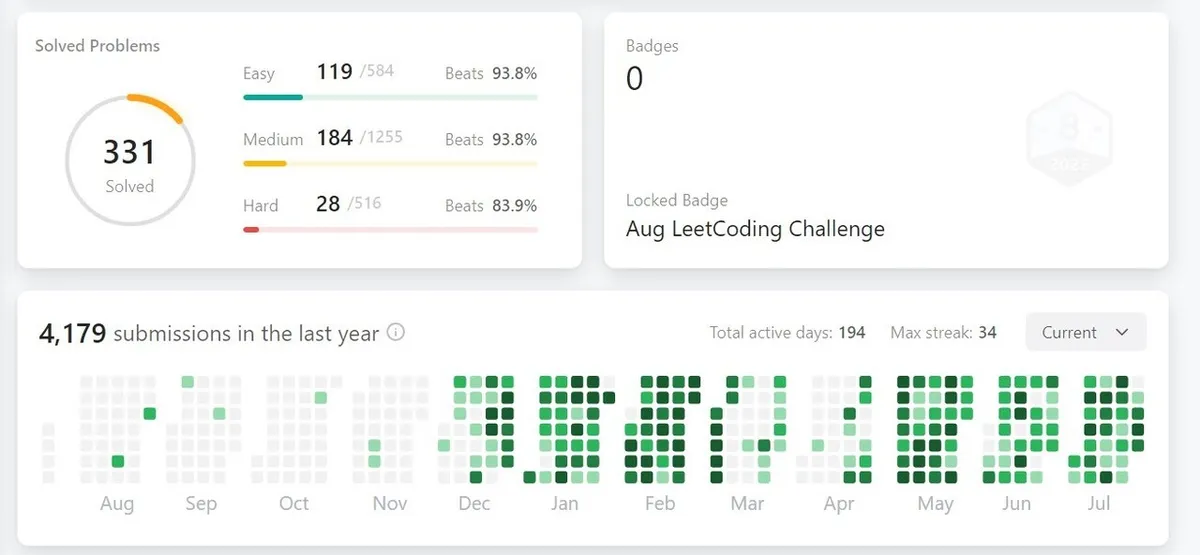The width and height of the screenshot is (1200, 555).
Task: Click the Total active days stat
Action: [787, 333]
